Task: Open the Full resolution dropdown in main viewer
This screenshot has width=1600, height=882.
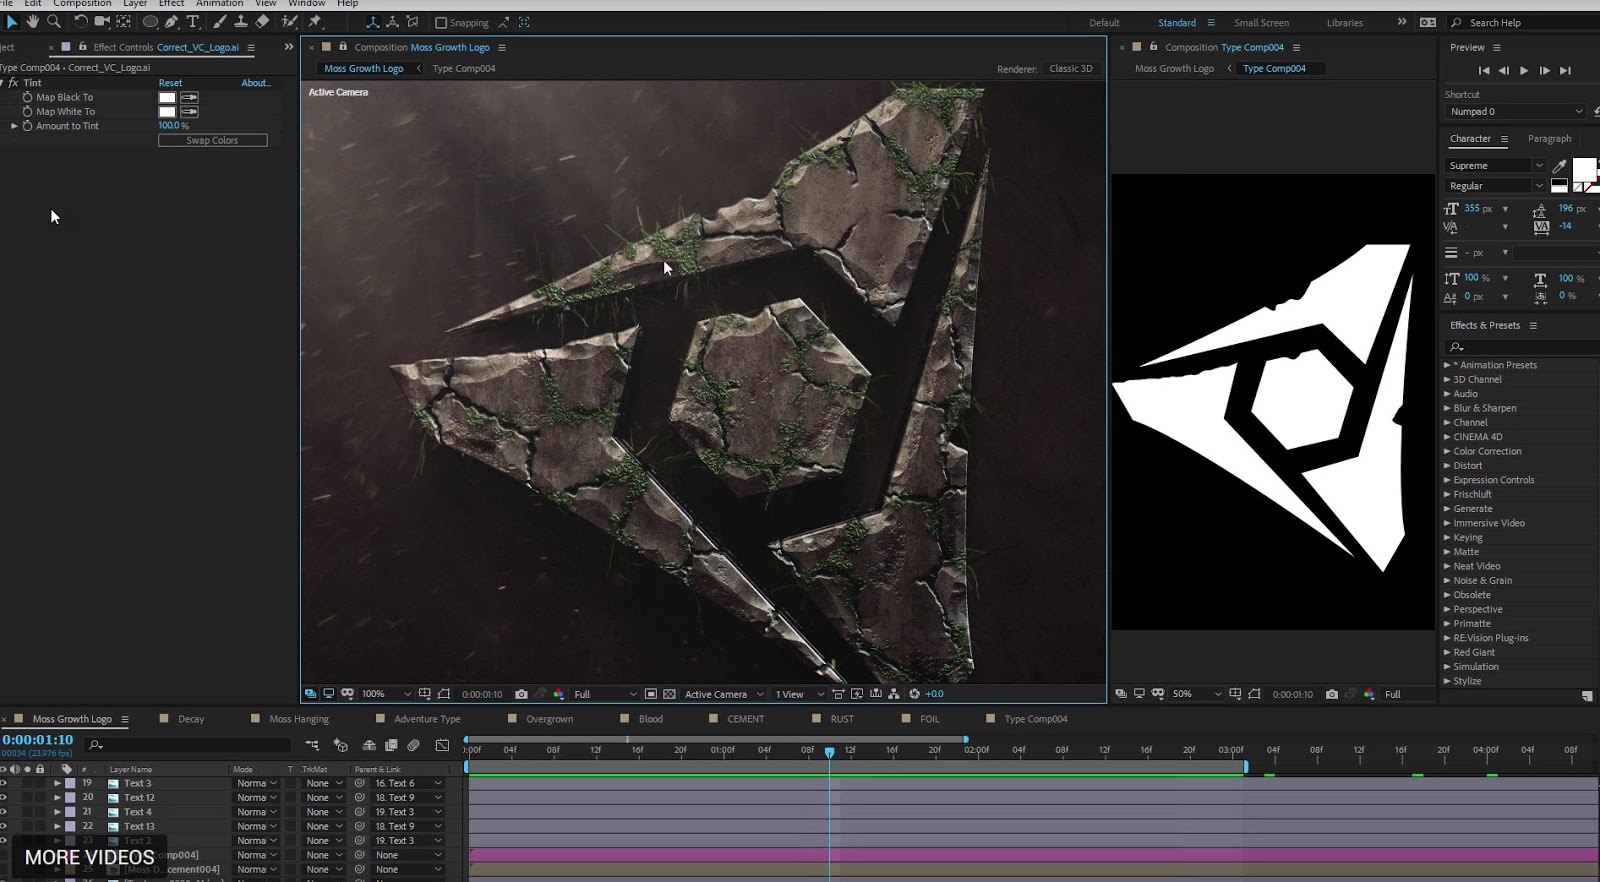Action: pos(605,694)
